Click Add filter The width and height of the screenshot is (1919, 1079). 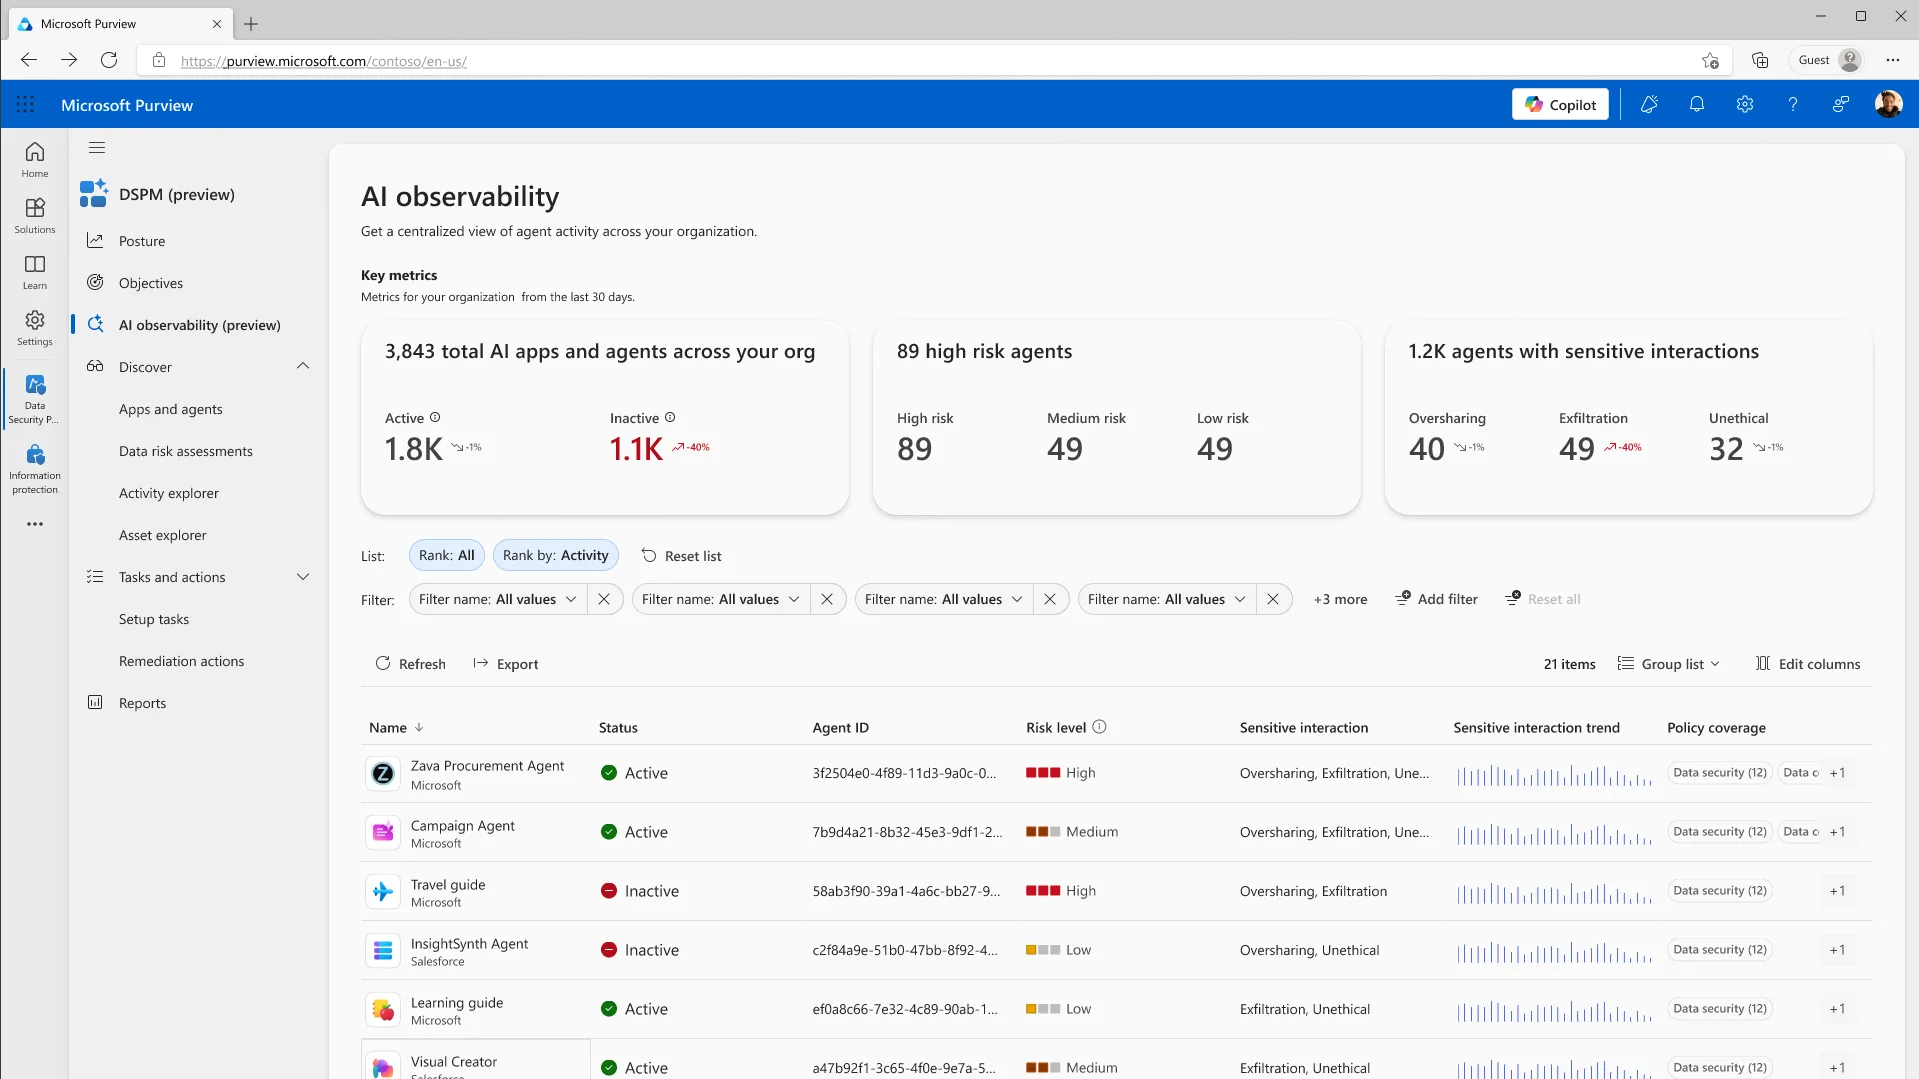(x=1436, y=599)
